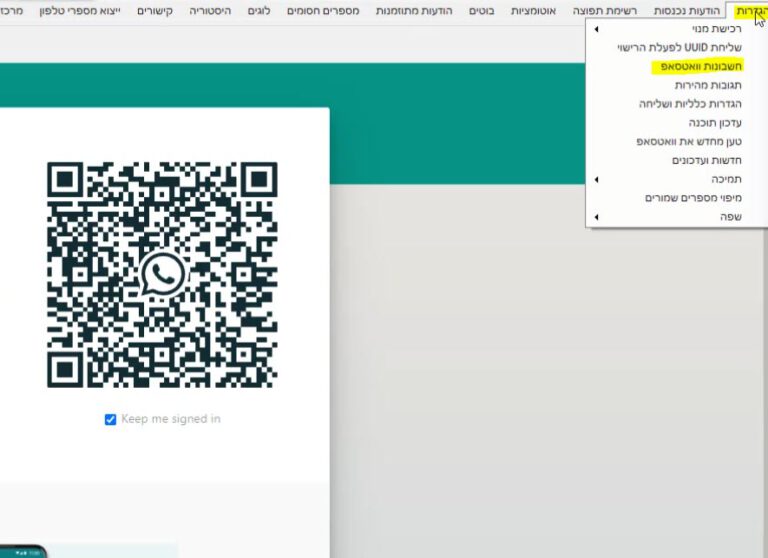Click the WhatsApp QR code
This screenshot has width=768, height=558.
(162, 275)
